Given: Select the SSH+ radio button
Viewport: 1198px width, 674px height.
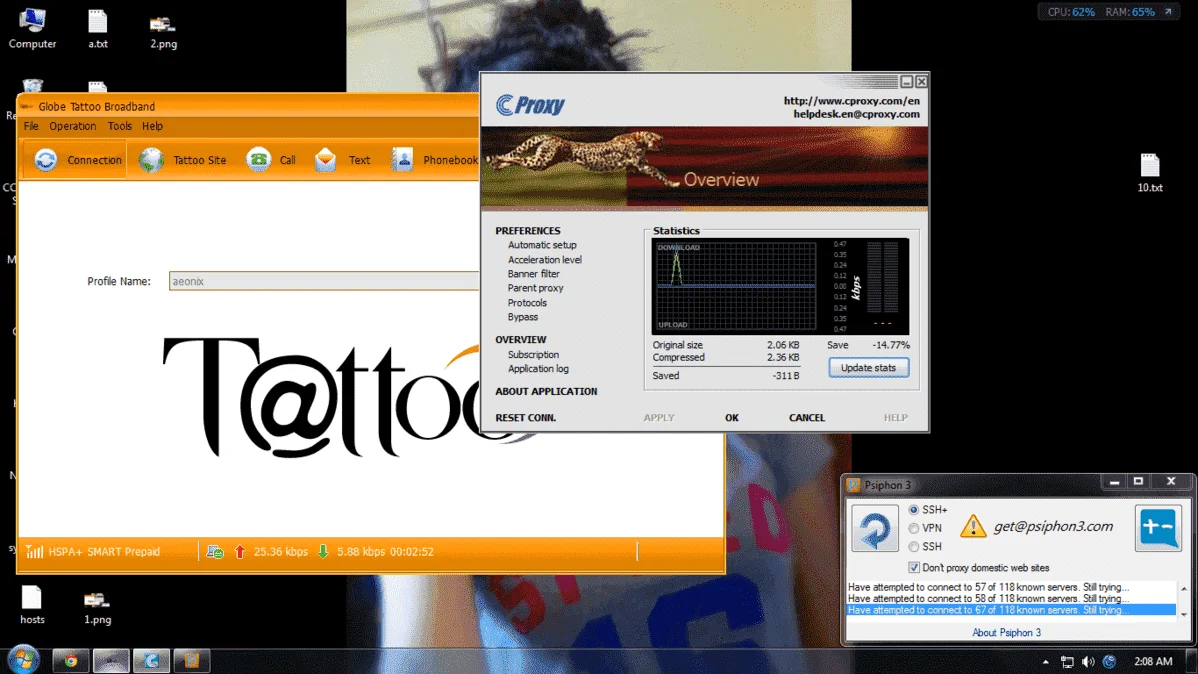Looking at the screenshot, I should [x=914, y=510].
